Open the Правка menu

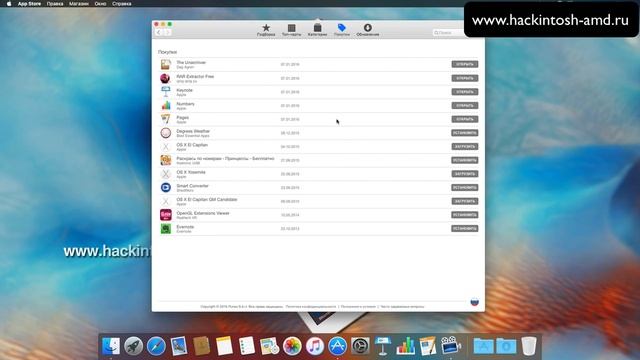55,4
